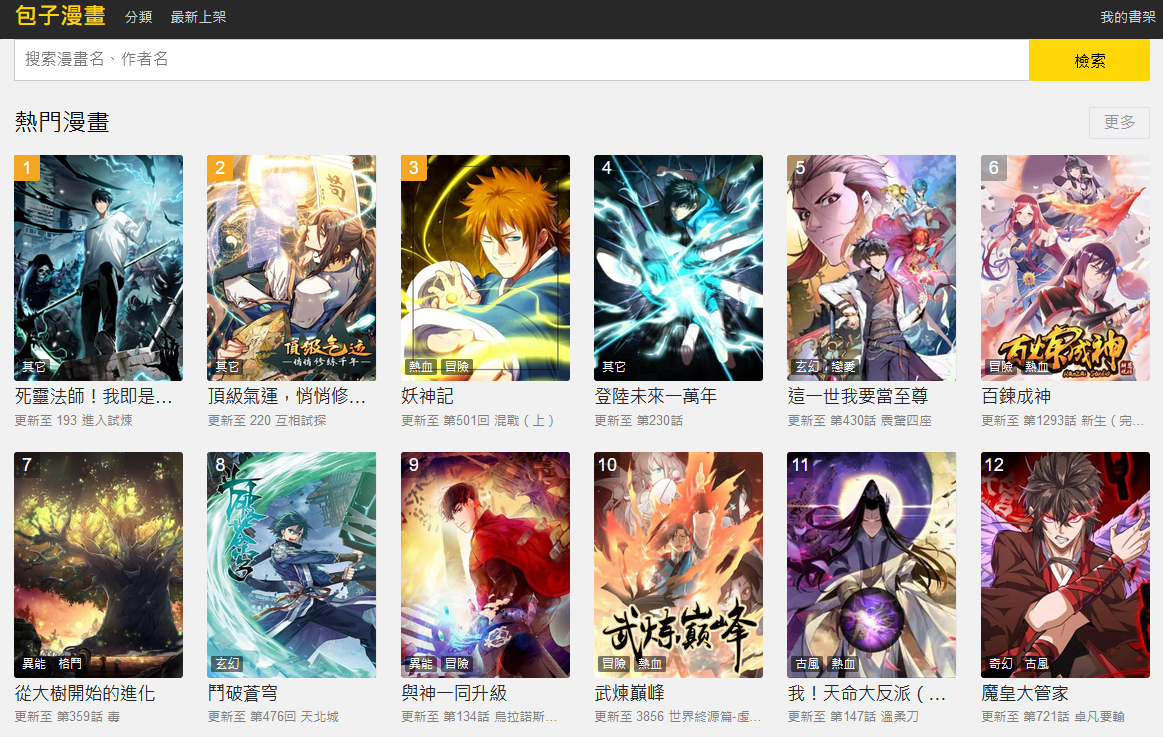Select 其它 tag on 頂級氣運 cover

pyautogui.click(x=227, y=366)
